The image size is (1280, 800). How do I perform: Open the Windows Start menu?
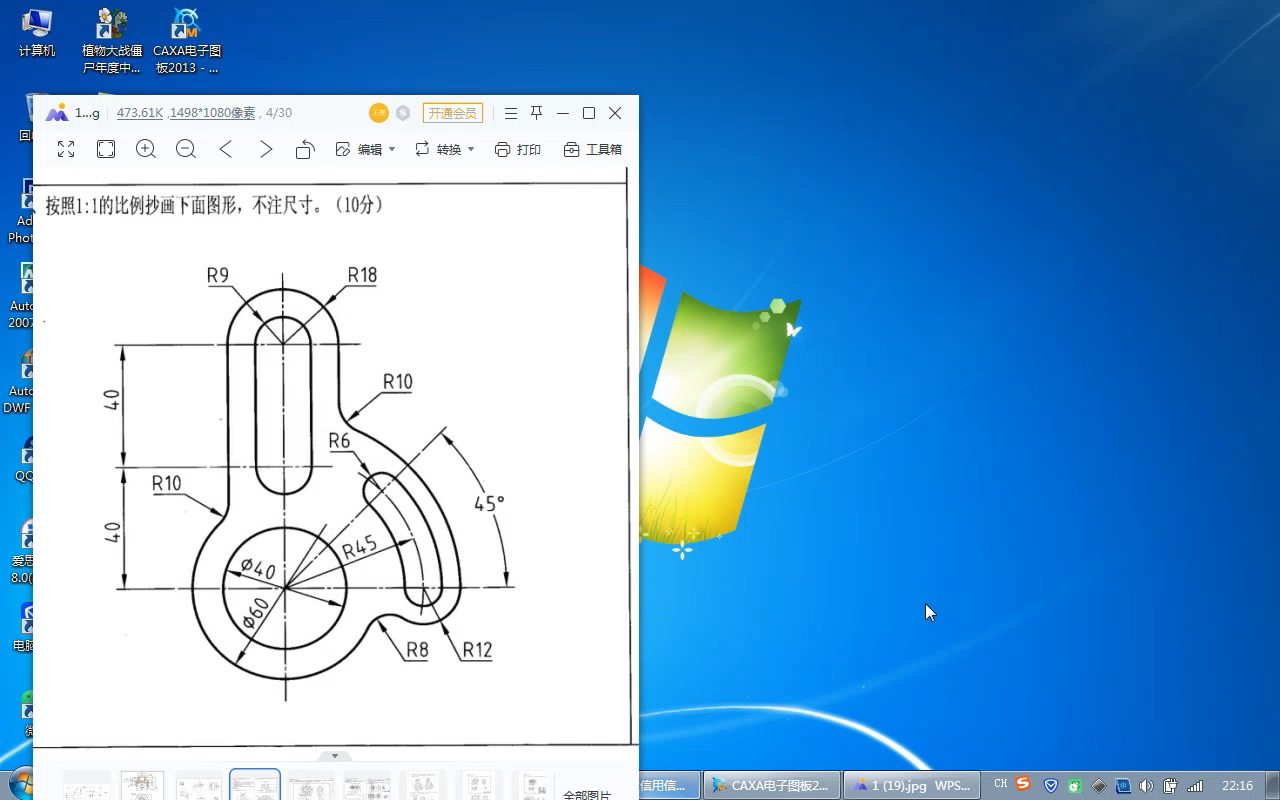click(20, 785)
